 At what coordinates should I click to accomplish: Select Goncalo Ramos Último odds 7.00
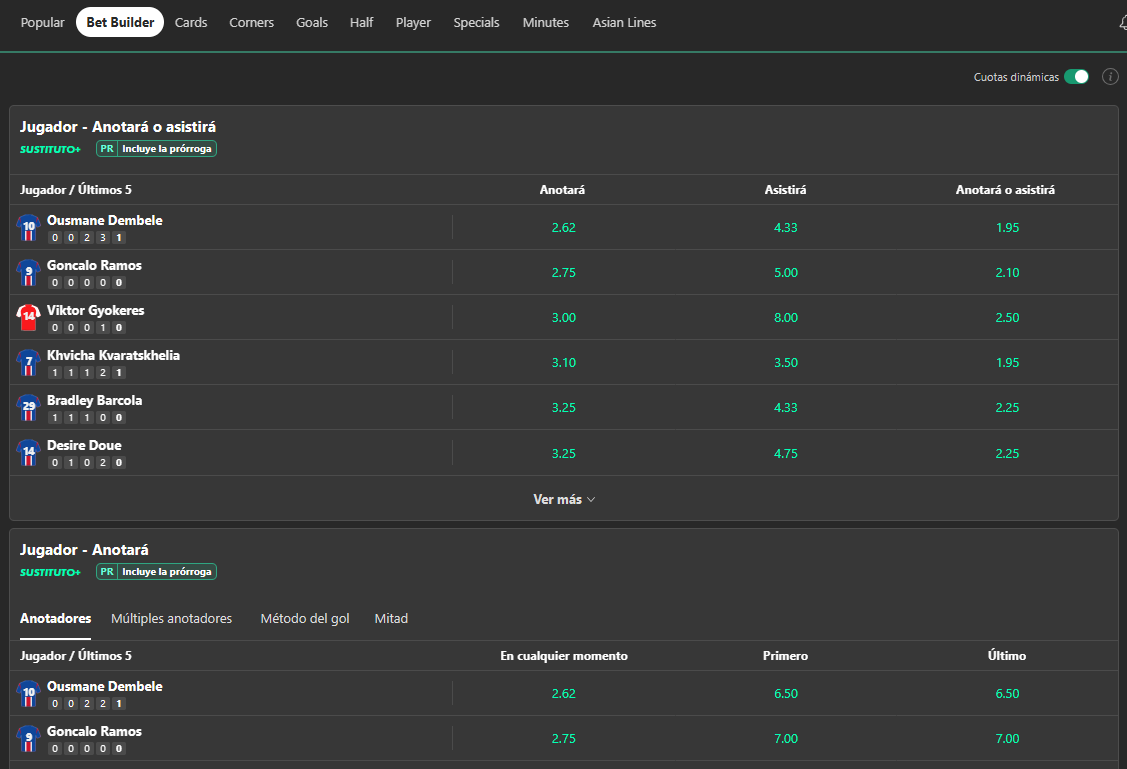(1007, 739)
